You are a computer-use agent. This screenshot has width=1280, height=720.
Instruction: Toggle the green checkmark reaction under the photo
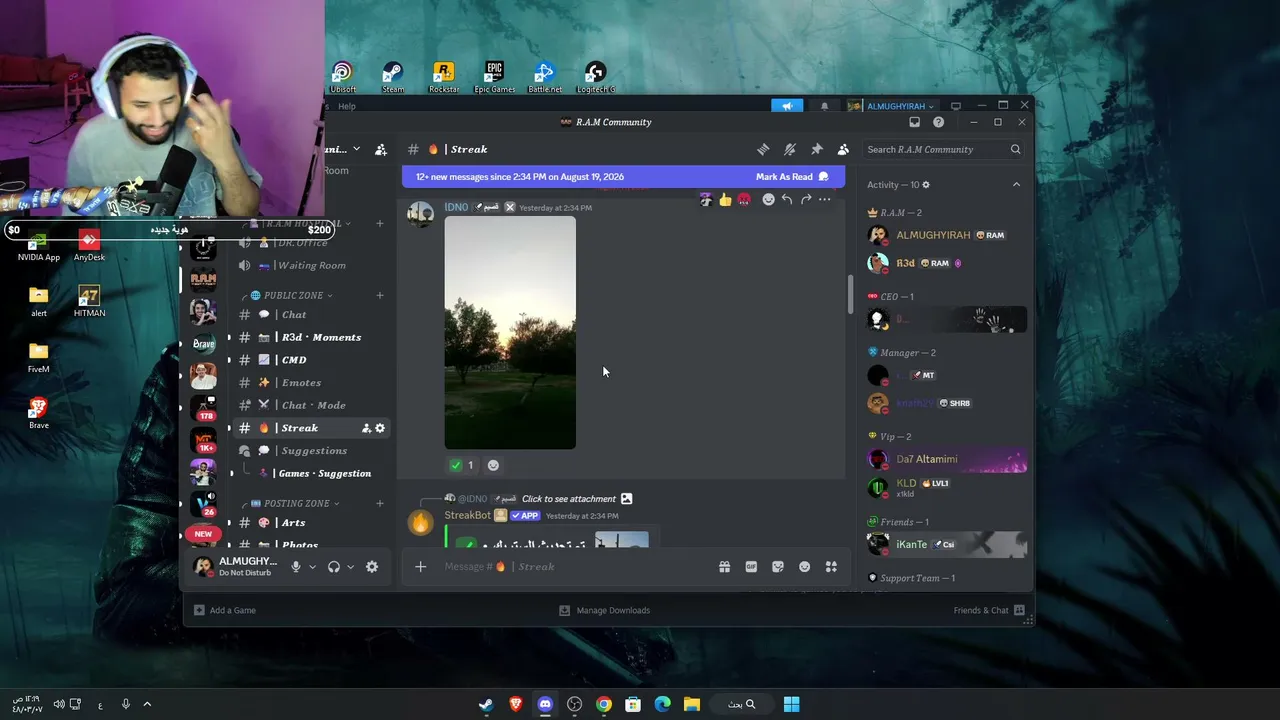(461, 465)
